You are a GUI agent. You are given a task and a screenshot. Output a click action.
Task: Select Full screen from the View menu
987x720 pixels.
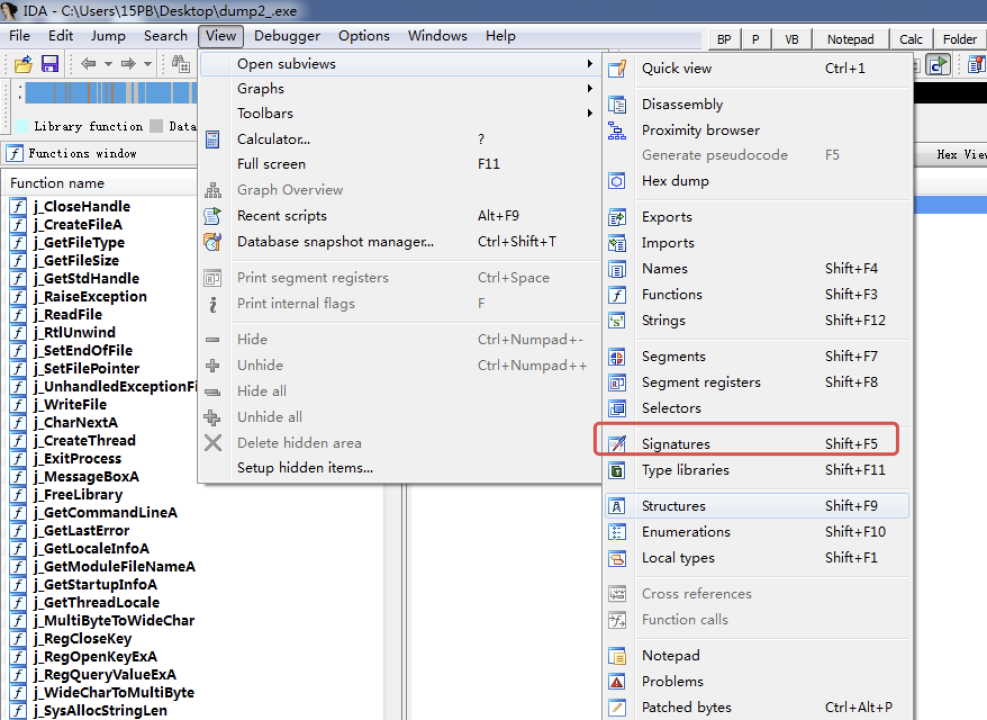271,164
